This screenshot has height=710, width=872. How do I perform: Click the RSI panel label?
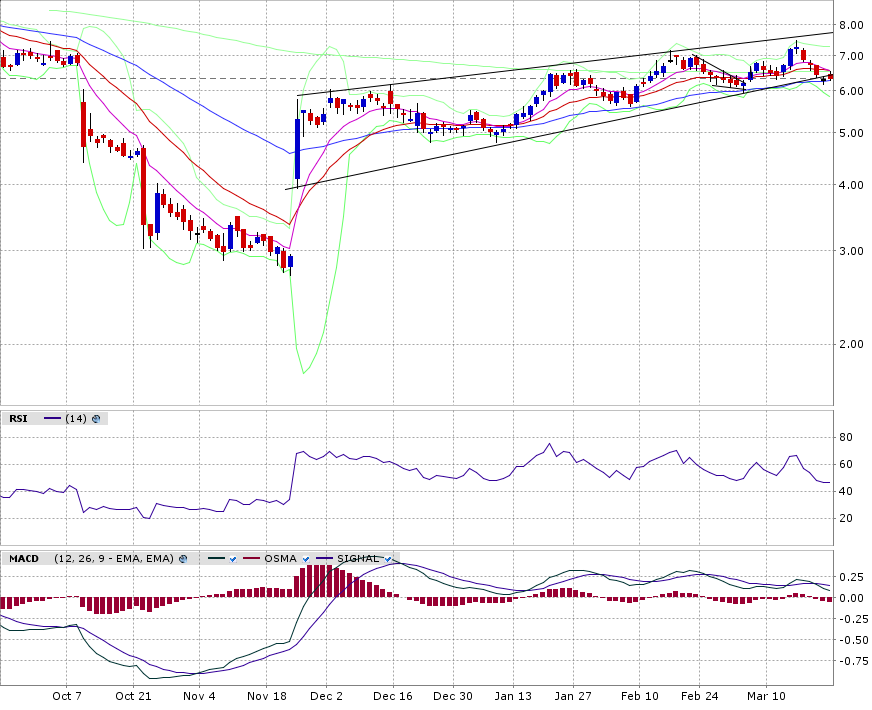(x=18, y=419)
